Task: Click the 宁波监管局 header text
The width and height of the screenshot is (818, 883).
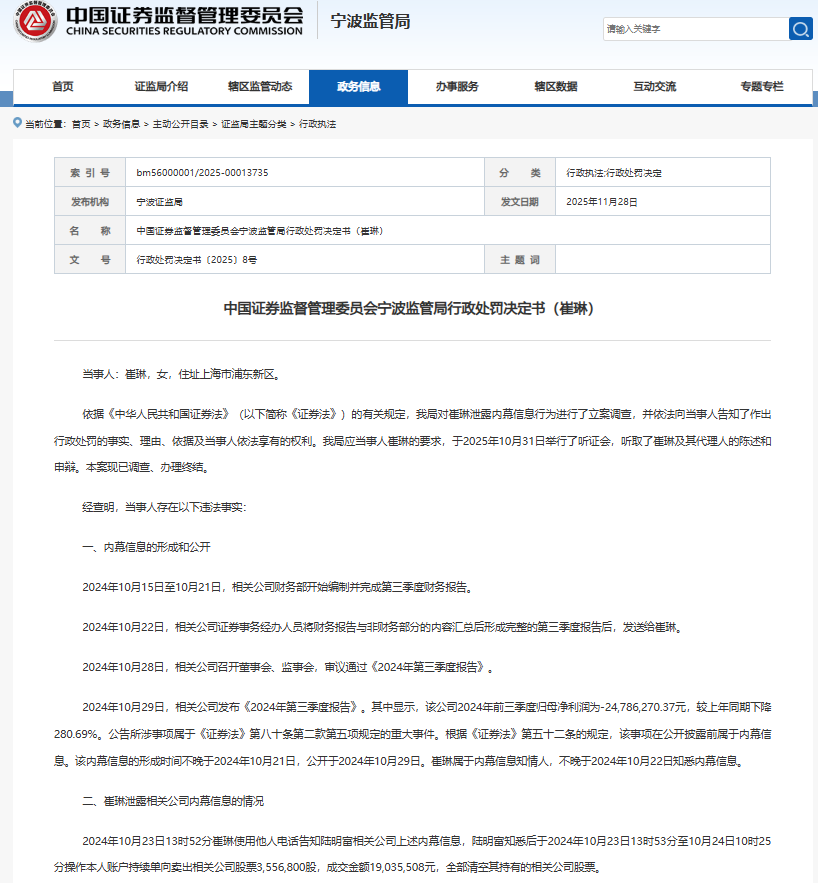Action: coord(370,21)
